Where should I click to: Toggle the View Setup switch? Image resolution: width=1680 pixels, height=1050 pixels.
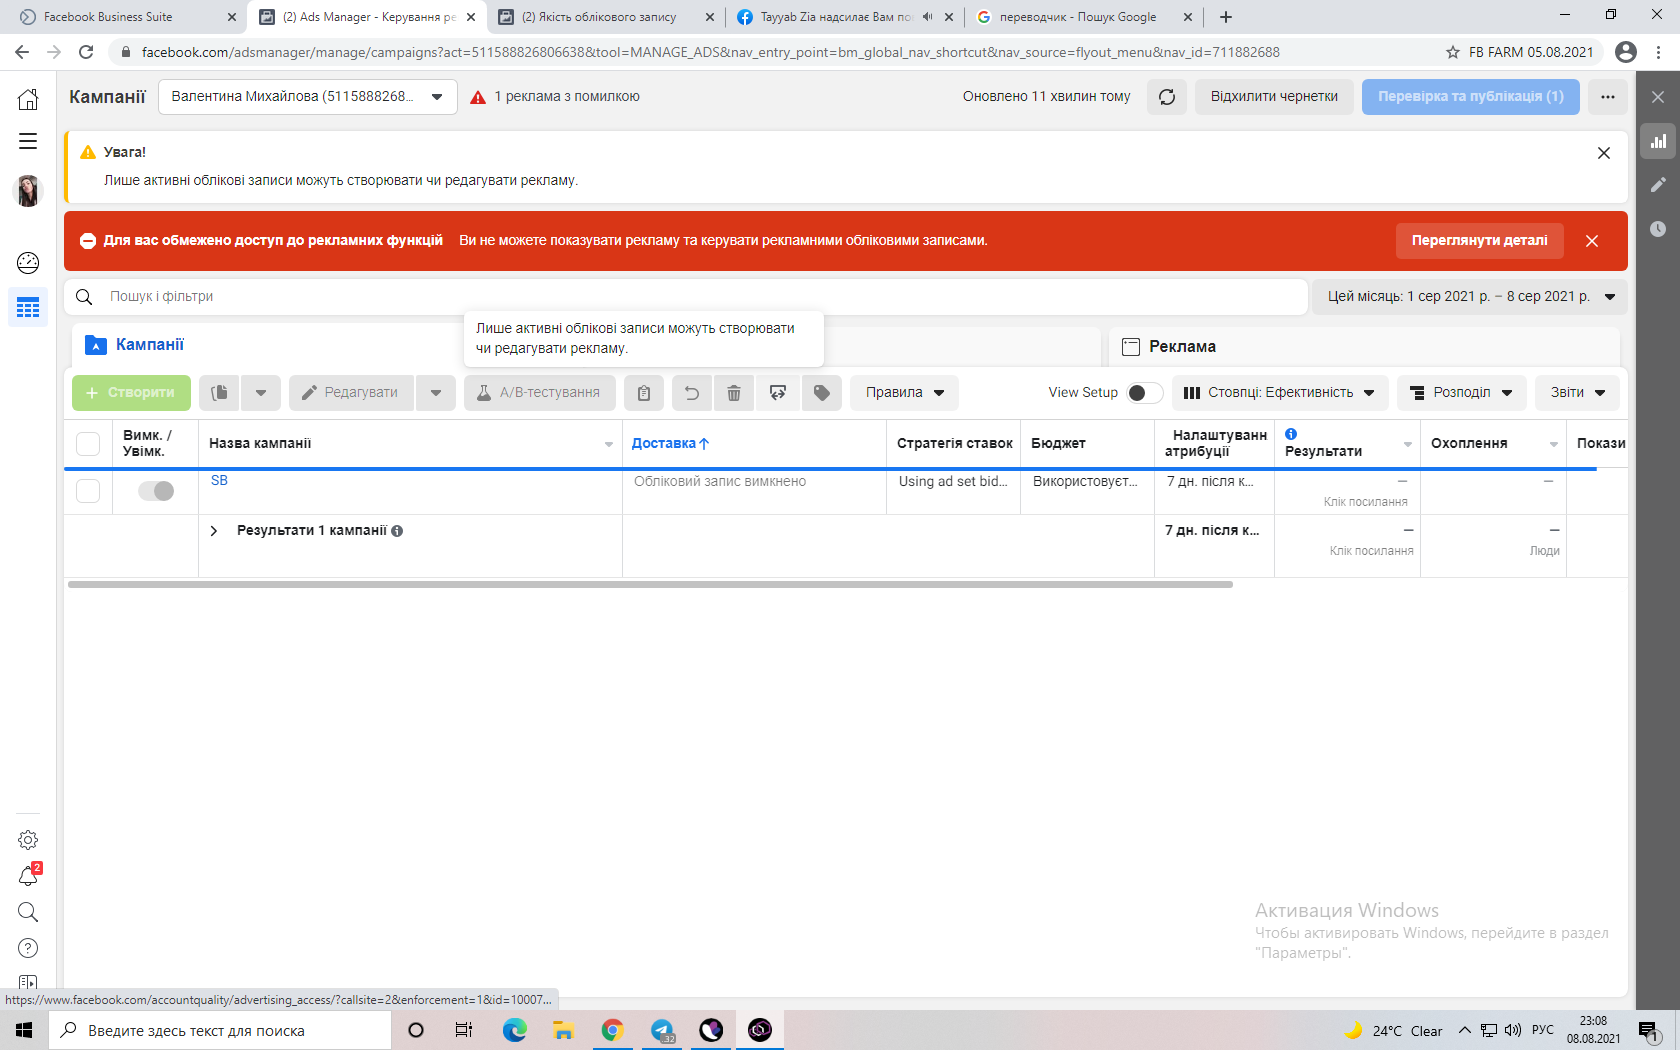1145,393
